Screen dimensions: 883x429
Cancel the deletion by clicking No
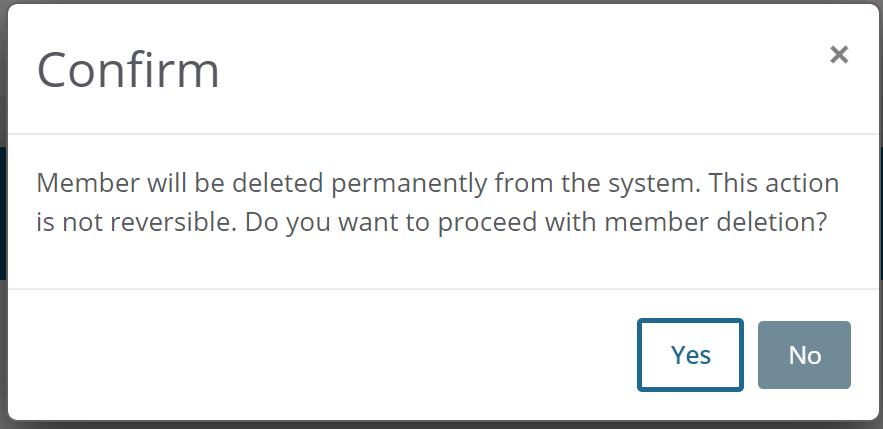[804, 355]
